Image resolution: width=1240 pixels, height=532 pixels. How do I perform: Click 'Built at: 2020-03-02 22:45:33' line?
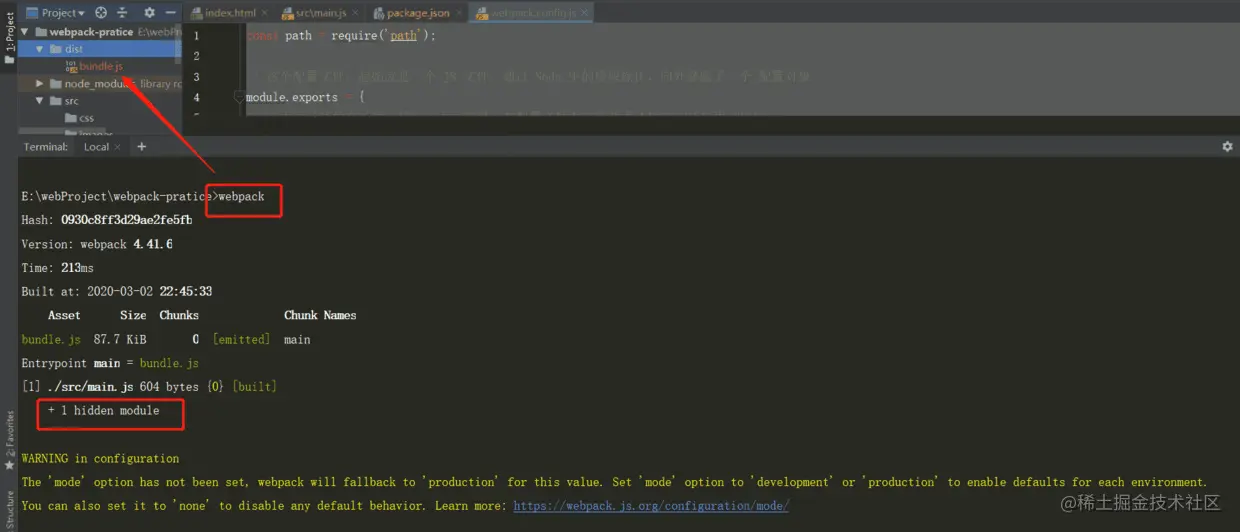click(116, 292)
